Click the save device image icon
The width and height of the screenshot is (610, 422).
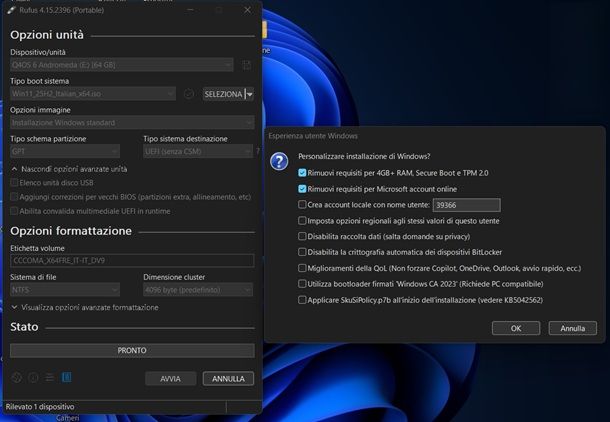pos(246,65)
